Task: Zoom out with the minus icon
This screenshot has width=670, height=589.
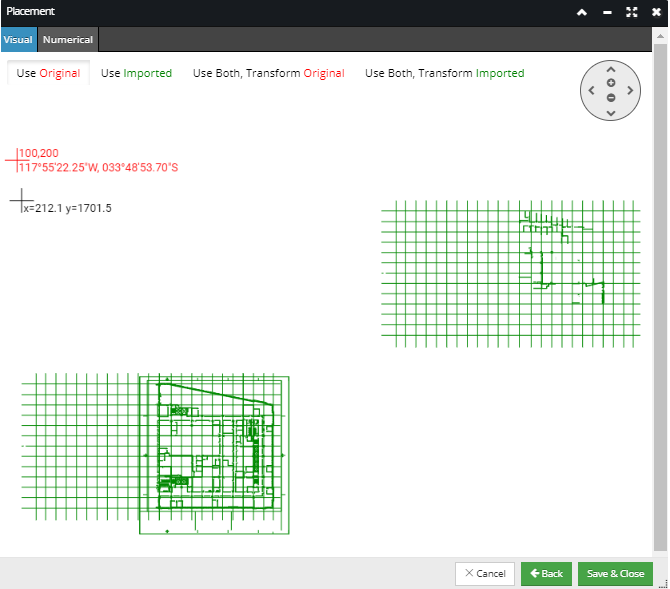Action: point(611,98)
